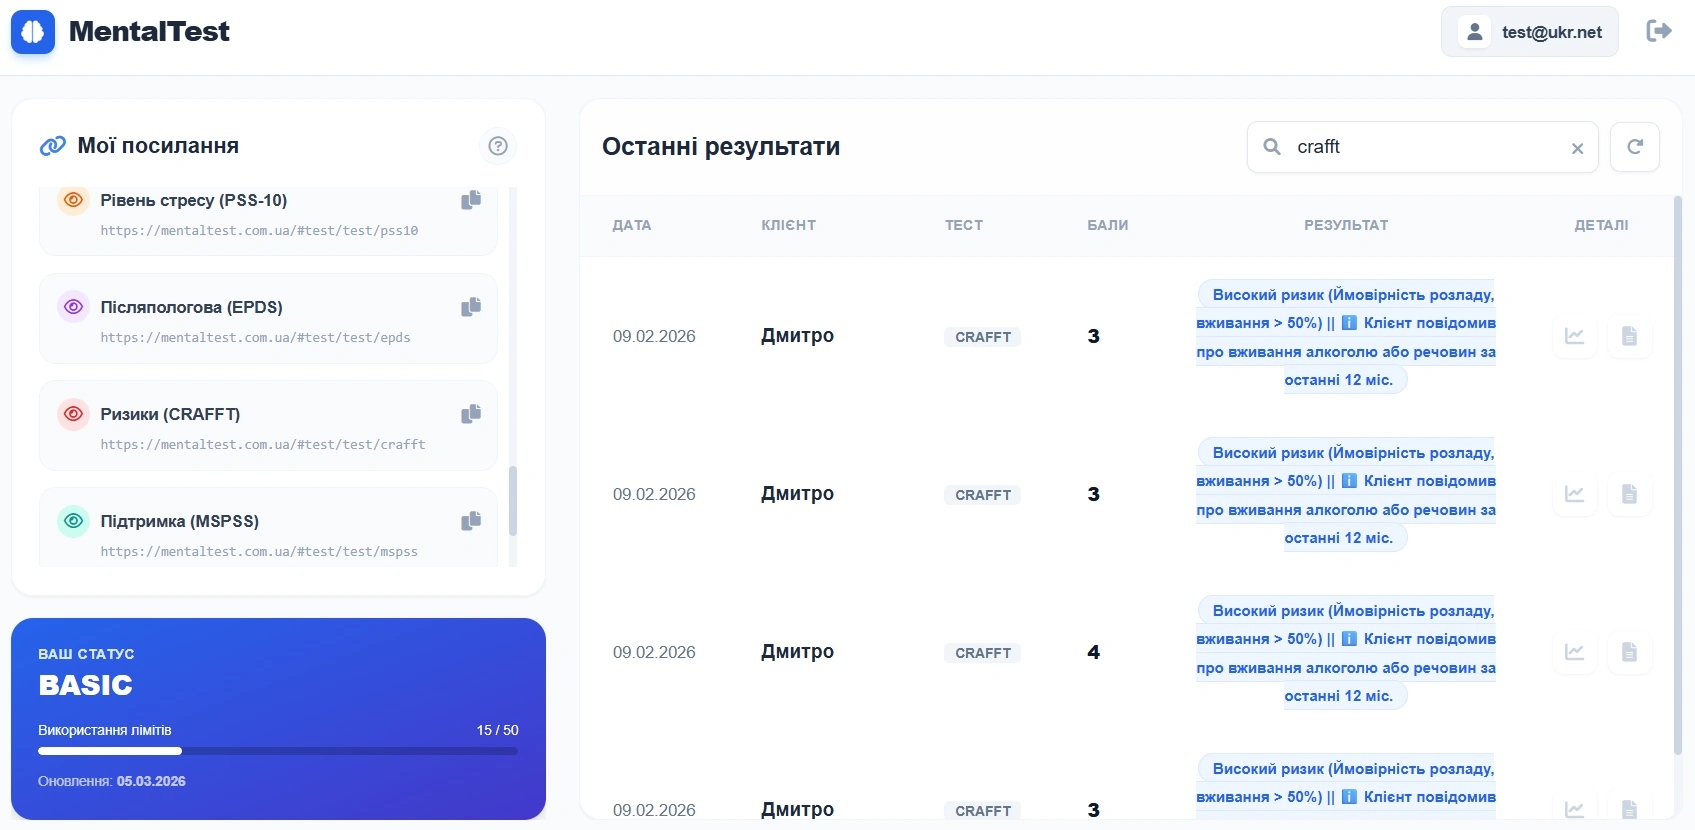1695x830 pixels.
Task: Copy the Післяпологова (EPDS) link
Action: (x=471, y=307)
